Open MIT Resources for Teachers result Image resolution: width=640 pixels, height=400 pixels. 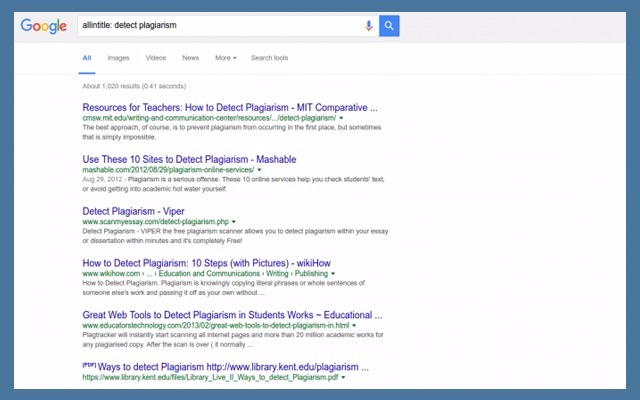(x=230, y=107)
